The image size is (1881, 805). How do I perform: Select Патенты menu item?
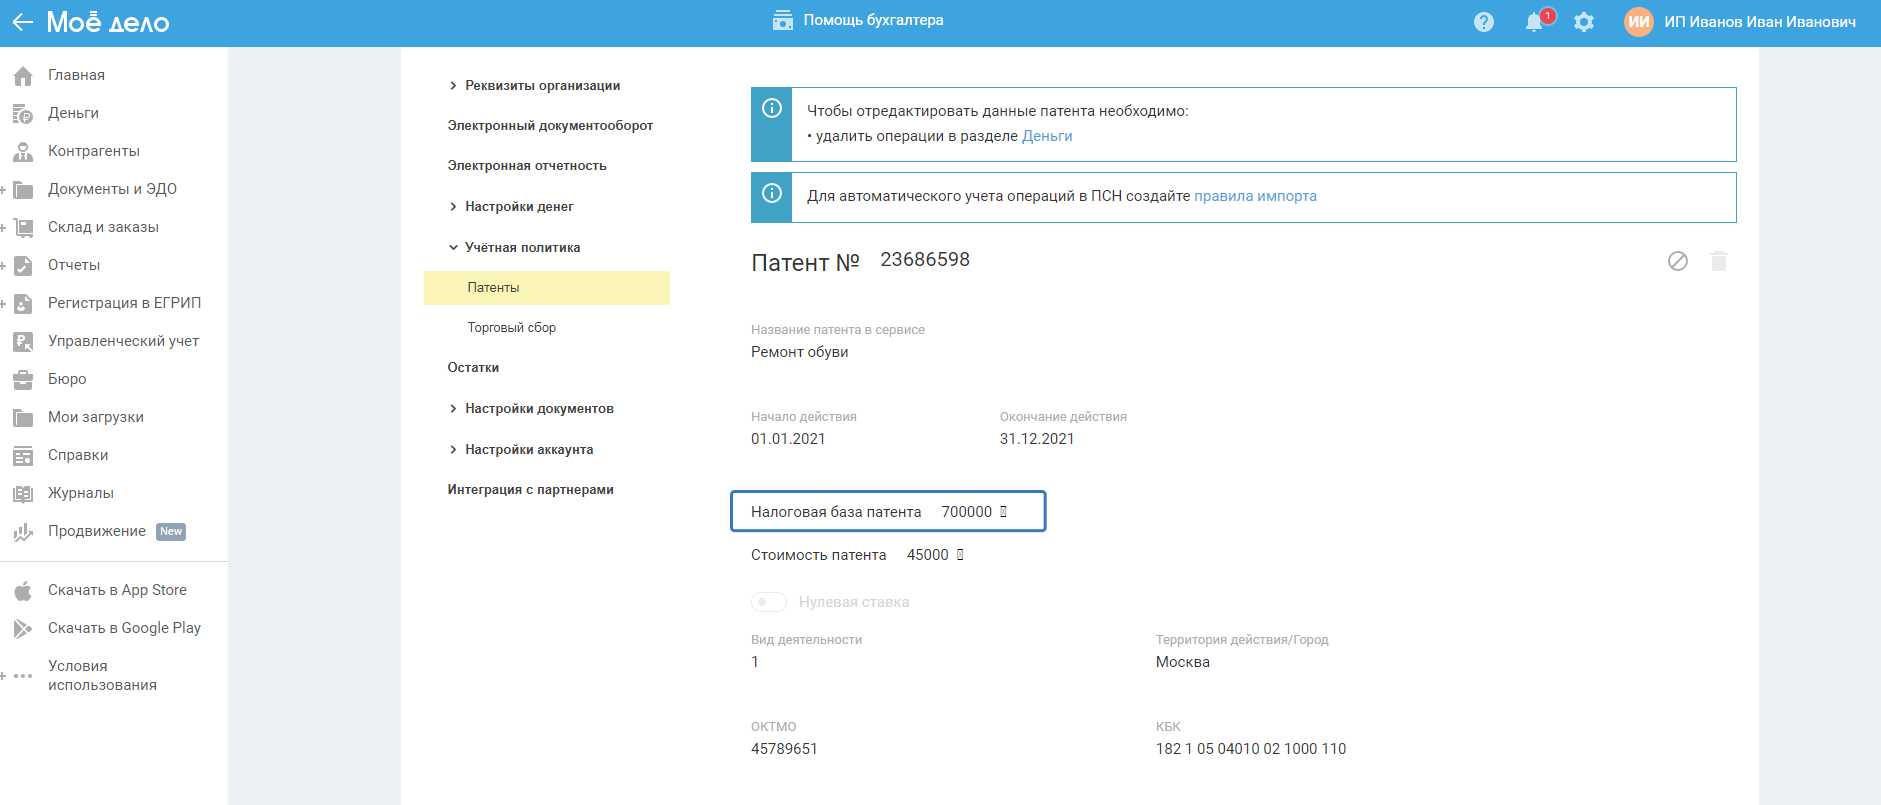(x=547, y=288)
